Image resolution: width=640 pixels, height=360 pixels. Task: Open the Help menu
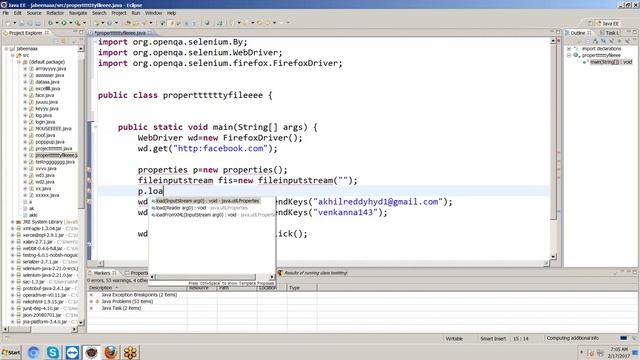[171, 13]
